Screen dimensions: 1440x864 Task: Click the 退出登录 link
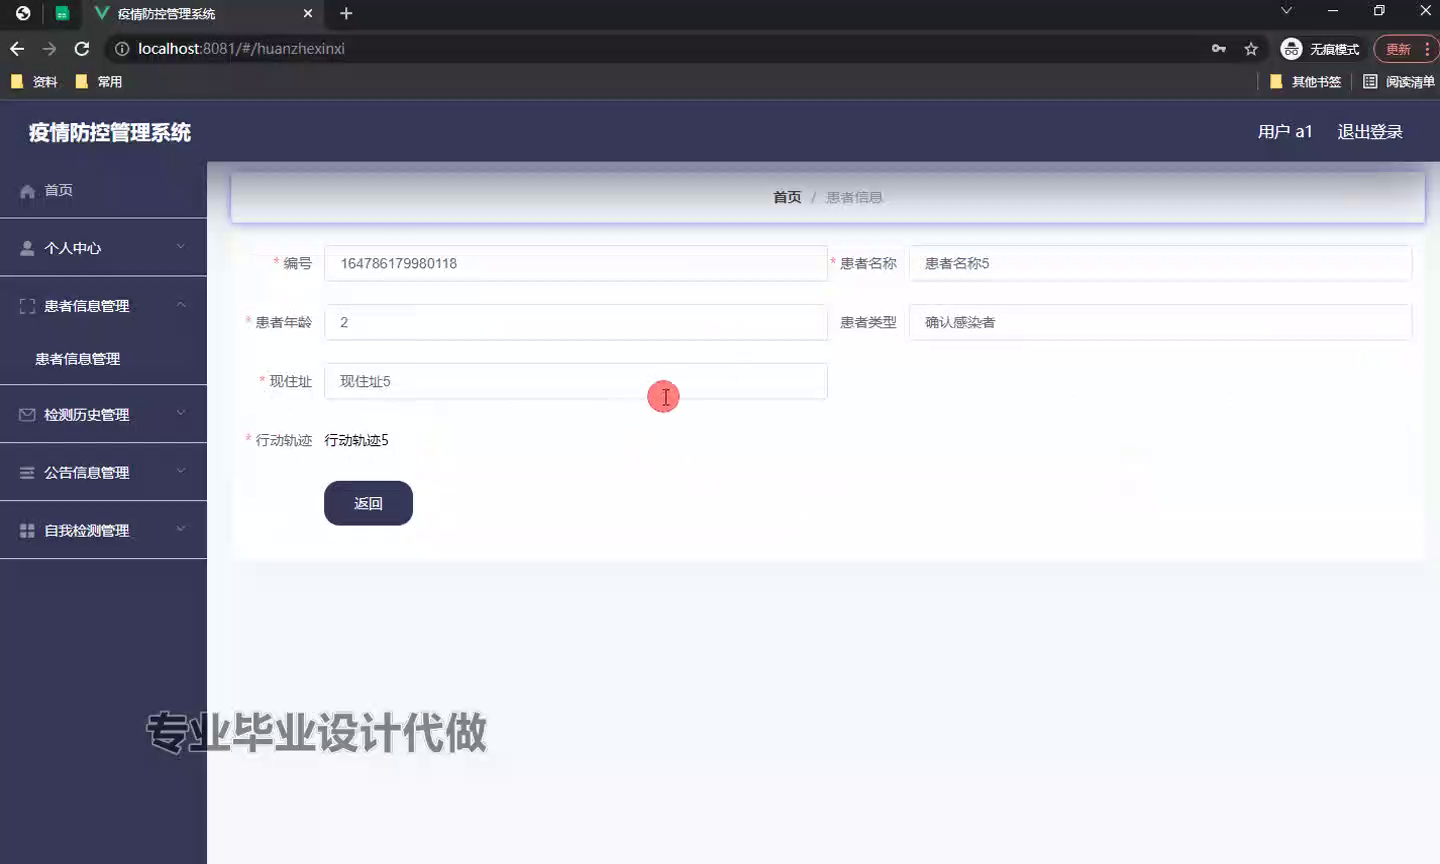pos(1369,132)
